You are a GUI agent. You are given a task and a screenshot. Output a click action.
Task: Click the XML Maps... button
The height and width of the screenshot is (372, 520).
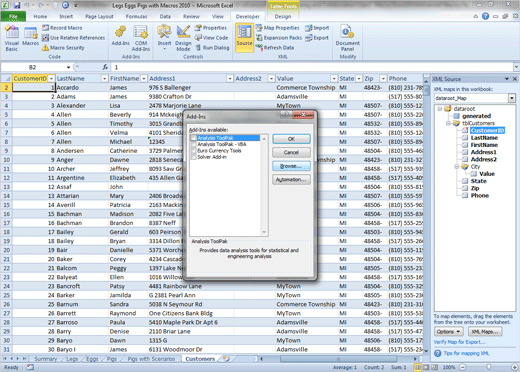click(485, 332)
